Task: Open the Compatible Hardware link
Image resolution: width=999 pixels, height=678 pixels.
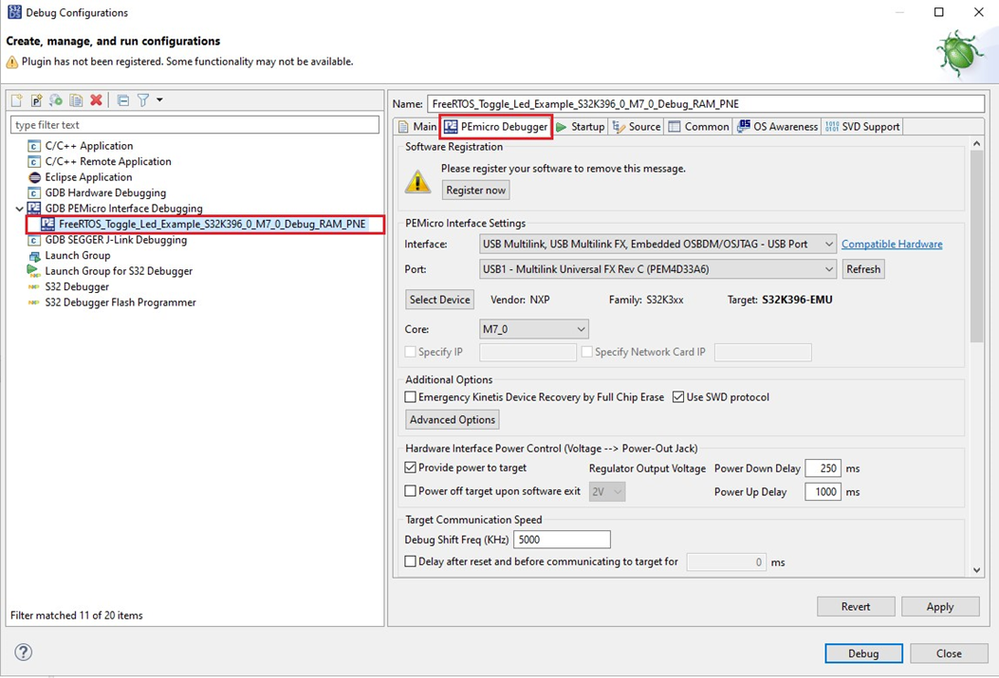Action: pyautogui.click(x=891, y=244)
